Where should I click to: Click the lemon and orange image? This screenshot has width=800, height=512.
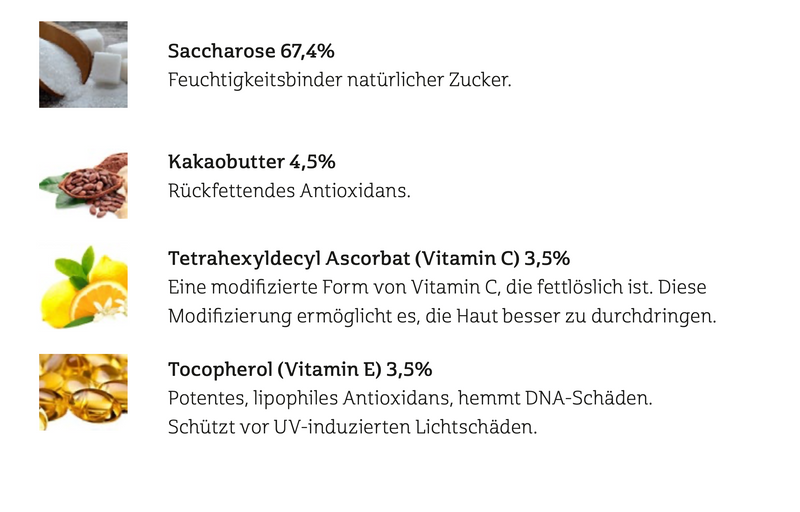(83, 286)
